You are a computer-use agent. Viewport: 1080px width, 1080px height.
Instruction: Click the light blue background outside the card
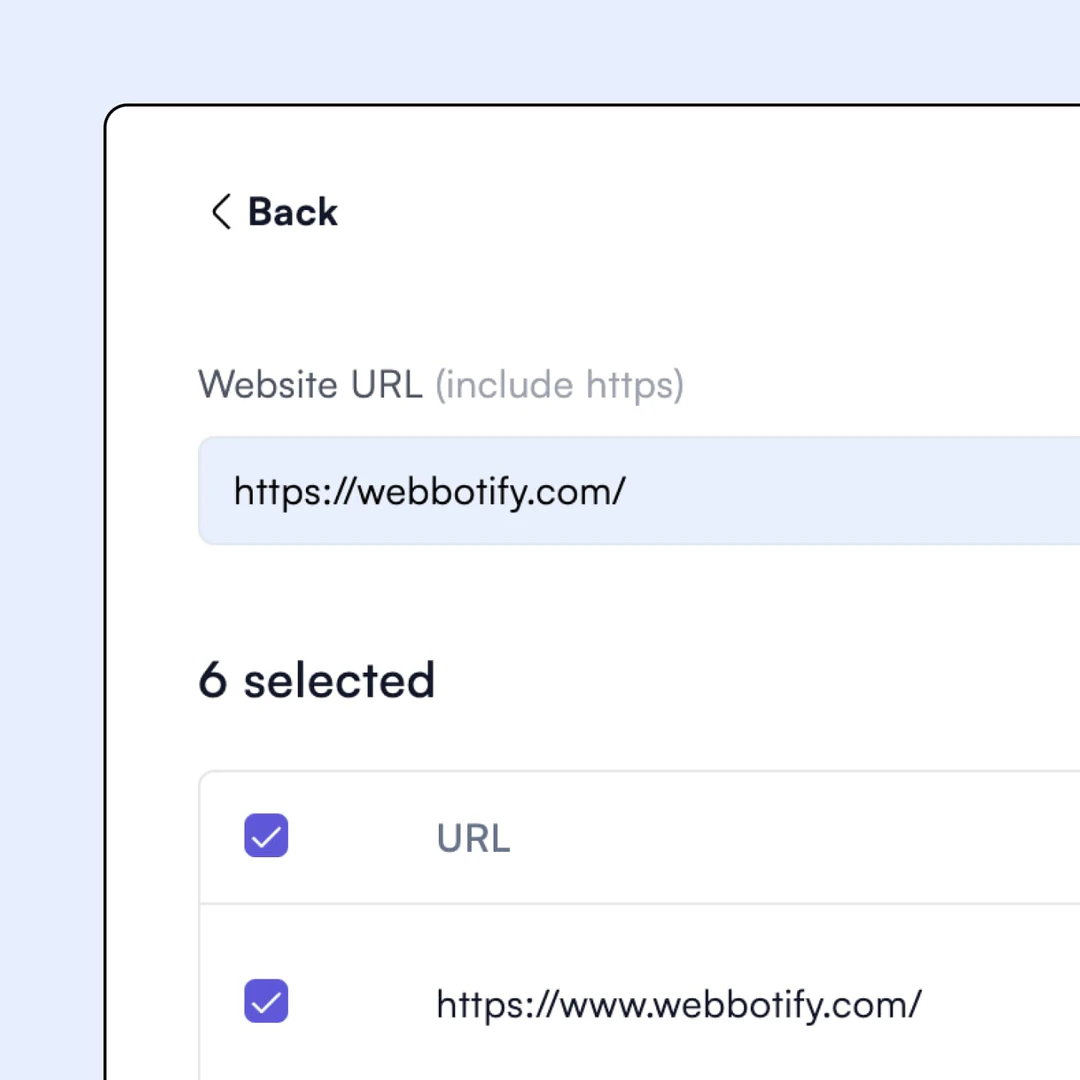click(x=50, y=500)
